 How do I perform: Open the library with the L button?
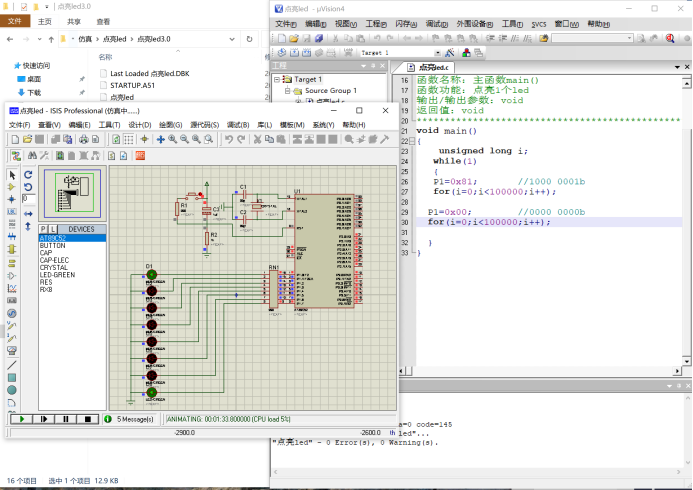[54, 229]
